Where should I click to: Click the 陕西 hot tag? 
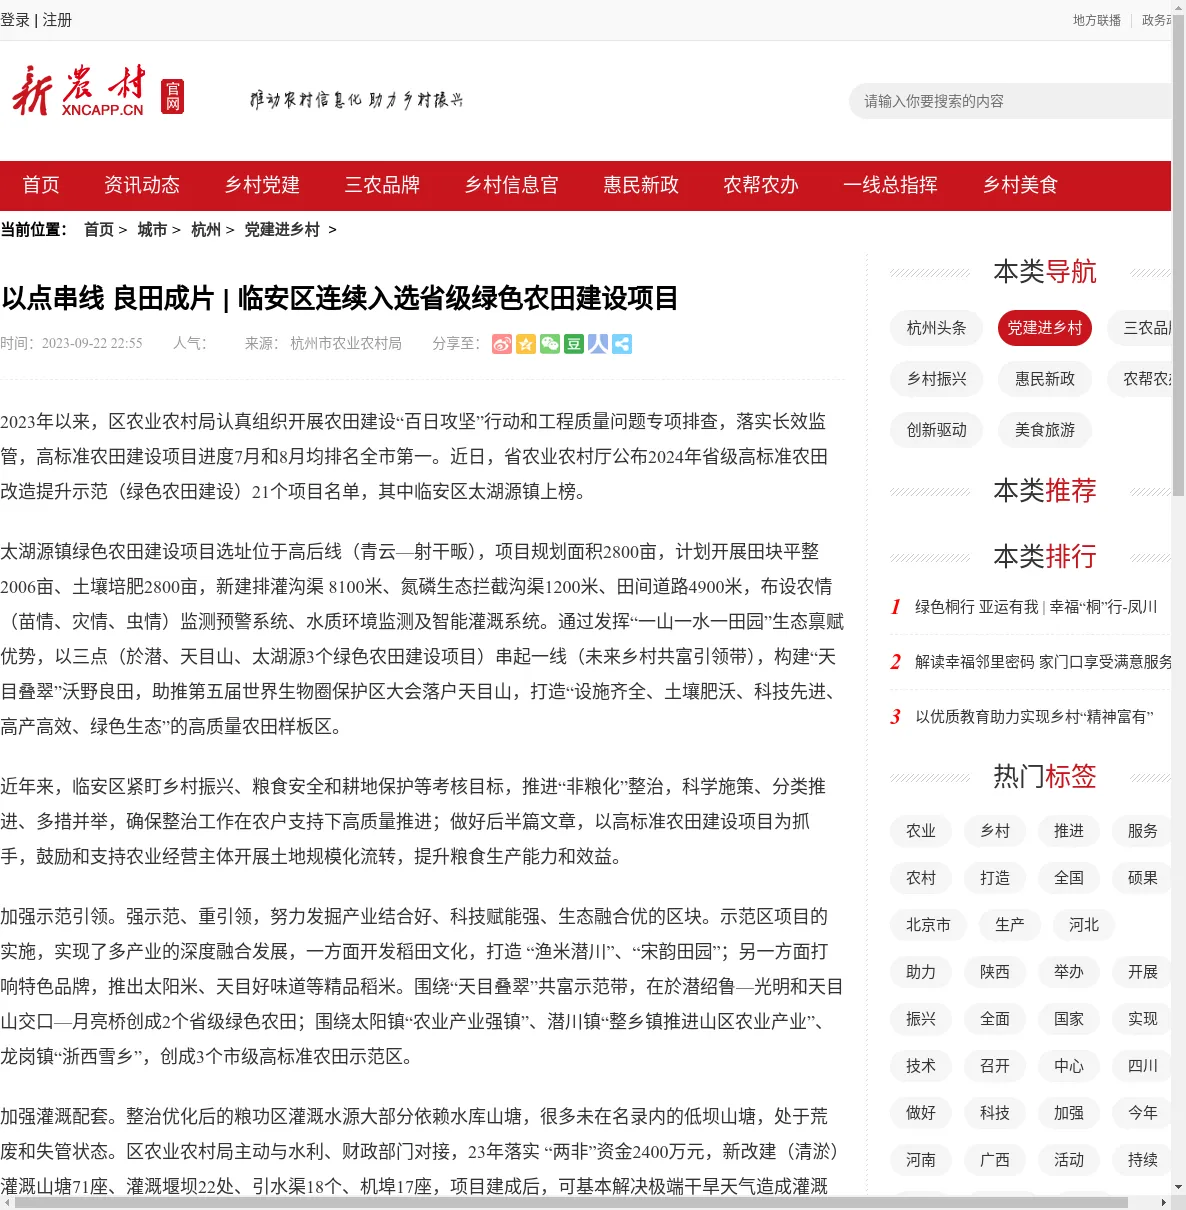995,972
